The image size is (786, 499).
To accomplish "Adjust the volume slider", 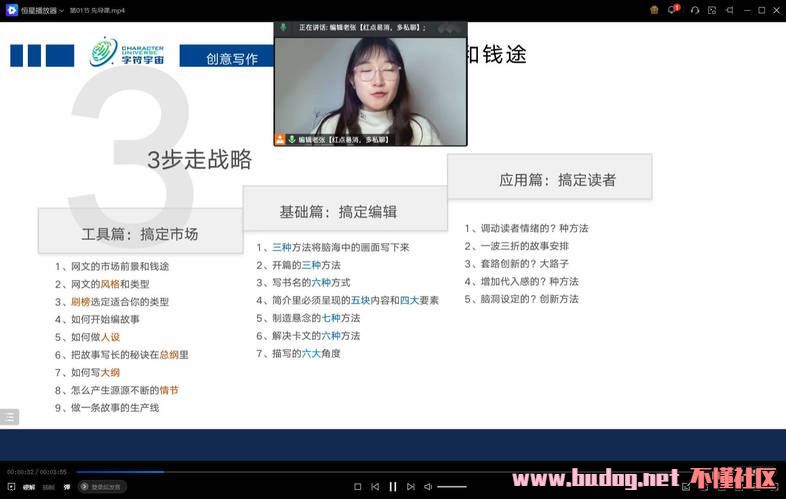I will (452, 486).
